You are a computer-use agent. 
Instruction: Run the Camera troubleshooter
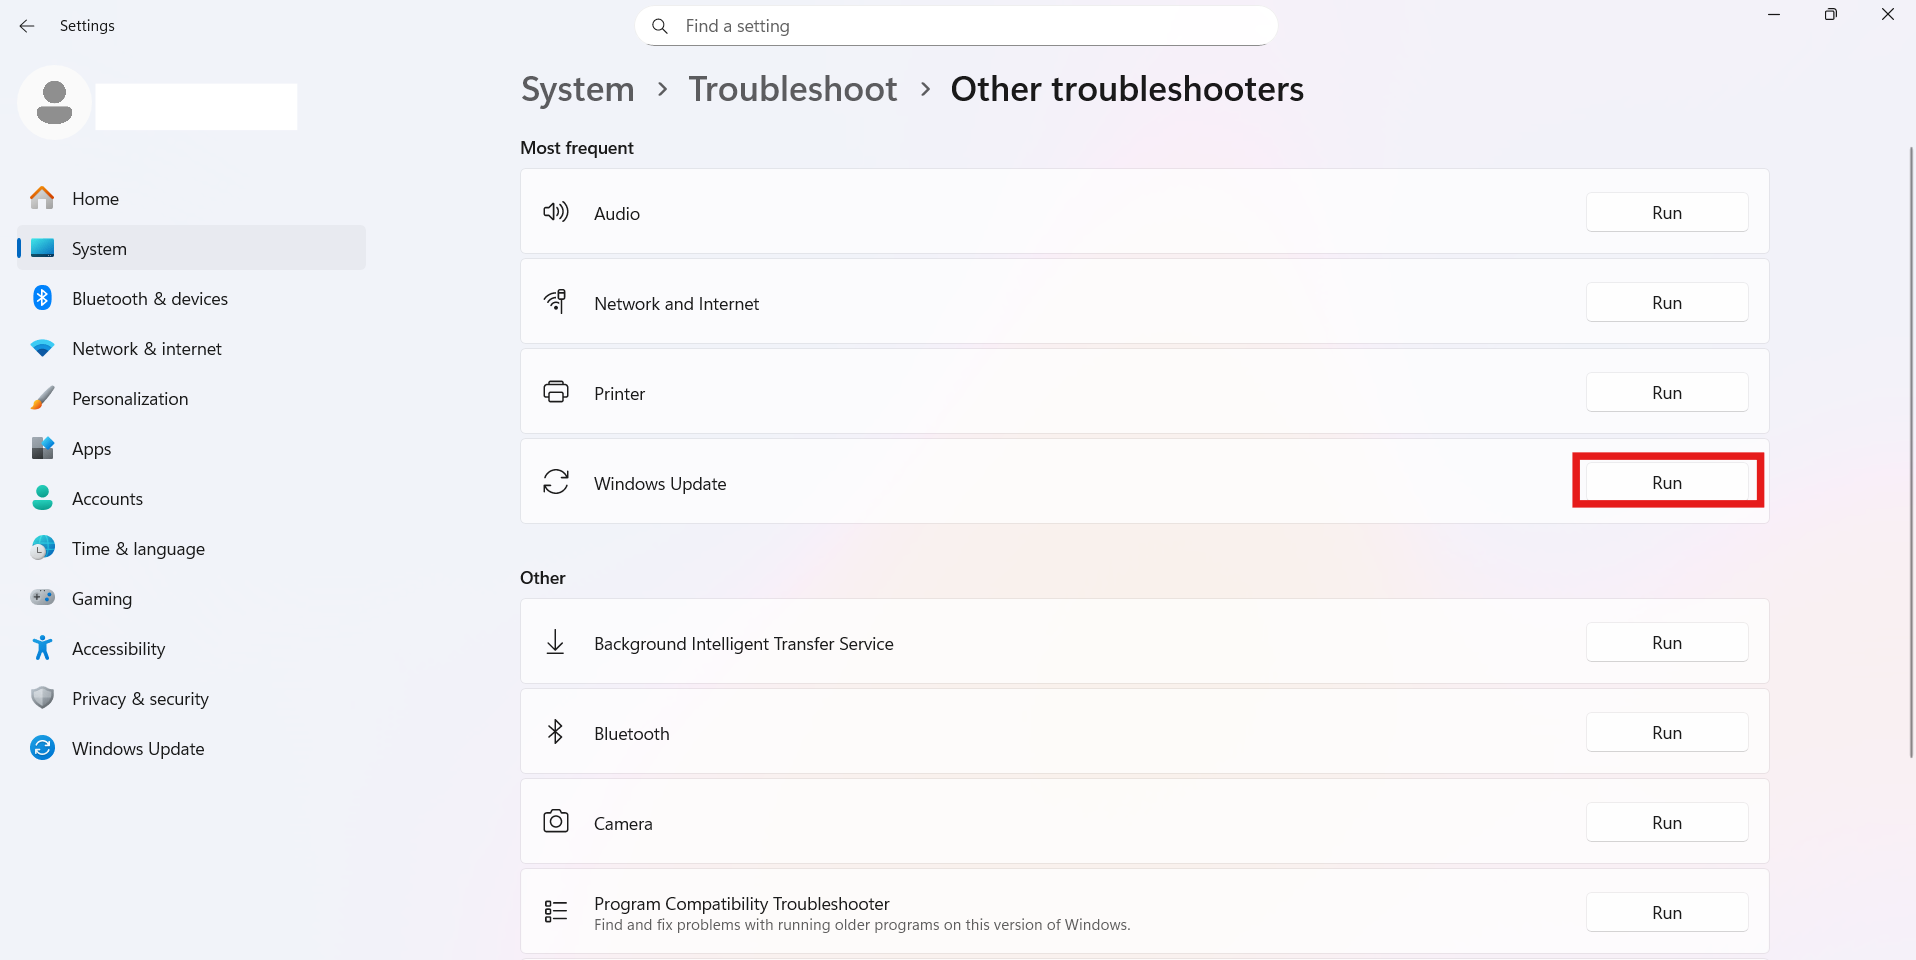pyautogui.click(x=1666, y=823)
